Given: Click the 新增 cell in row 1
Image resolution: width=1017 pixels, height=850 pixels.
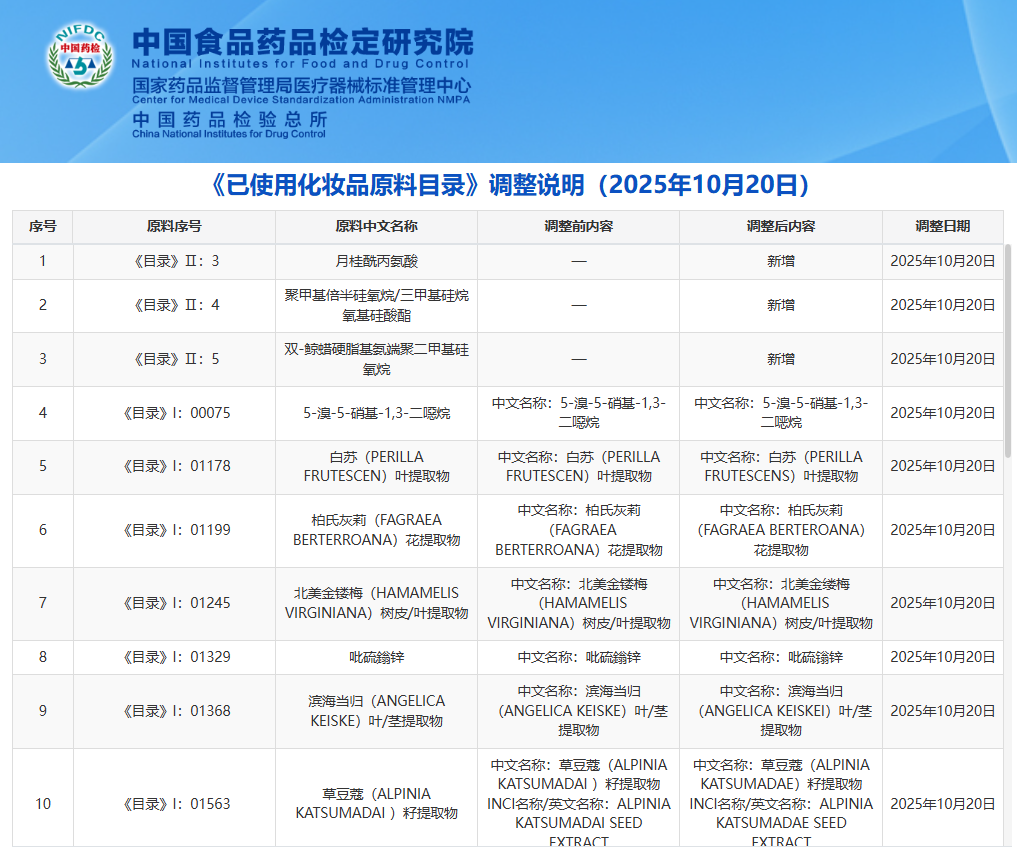Looking at the screenshot, I should tap(780, 262).
